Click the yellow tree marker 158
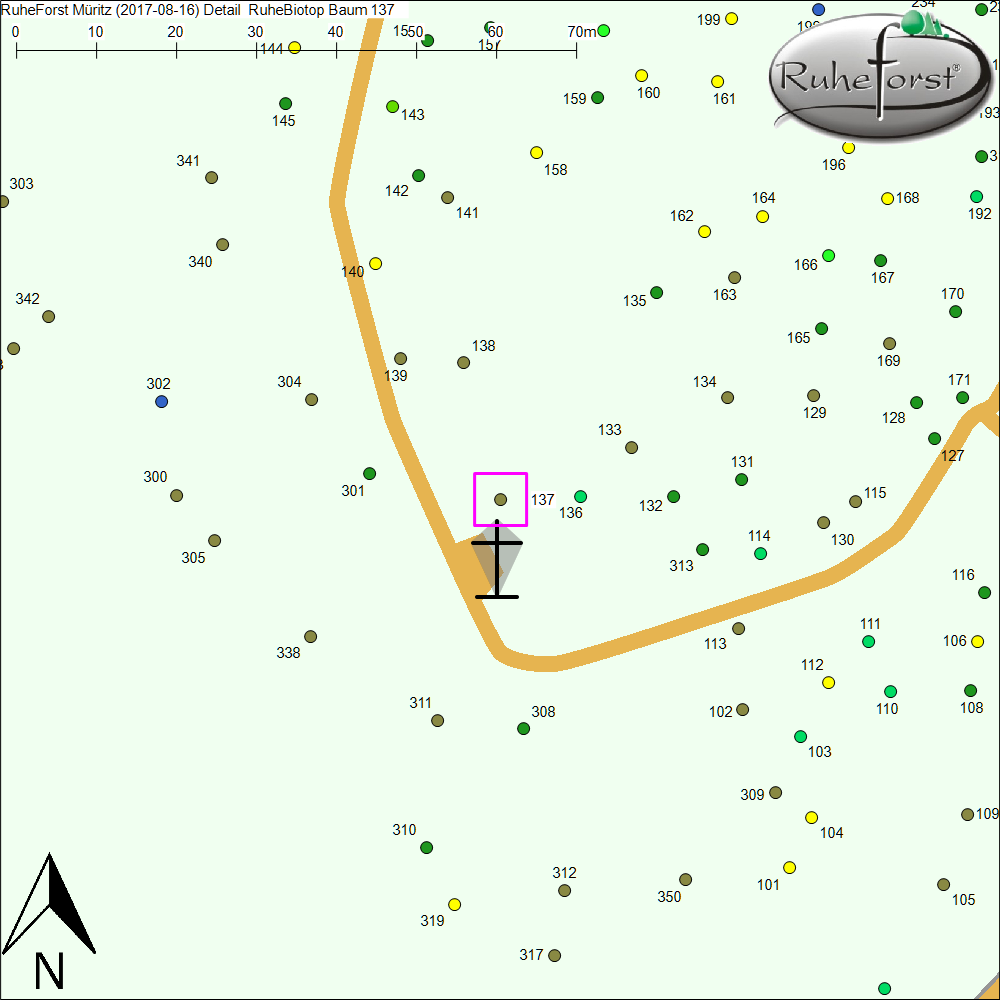The width and height of the screenshot is (1000, 1000). coord(536,153)
